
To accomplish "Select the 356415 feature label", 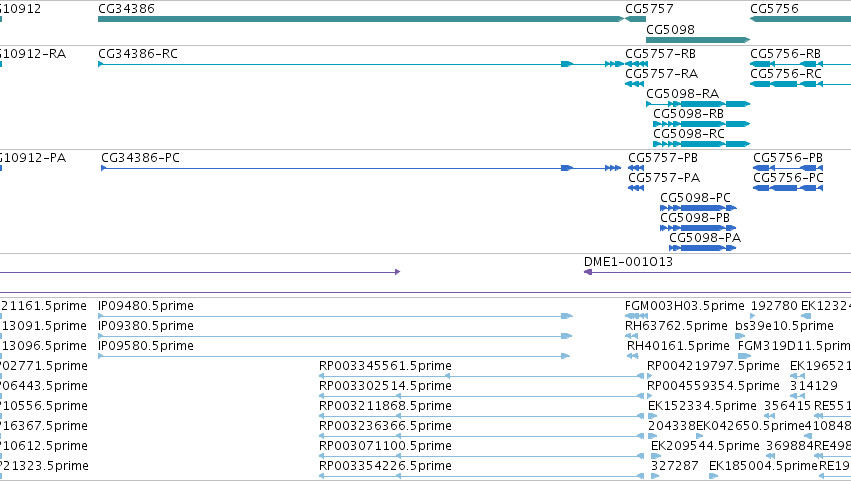I will tap(788, 406).
